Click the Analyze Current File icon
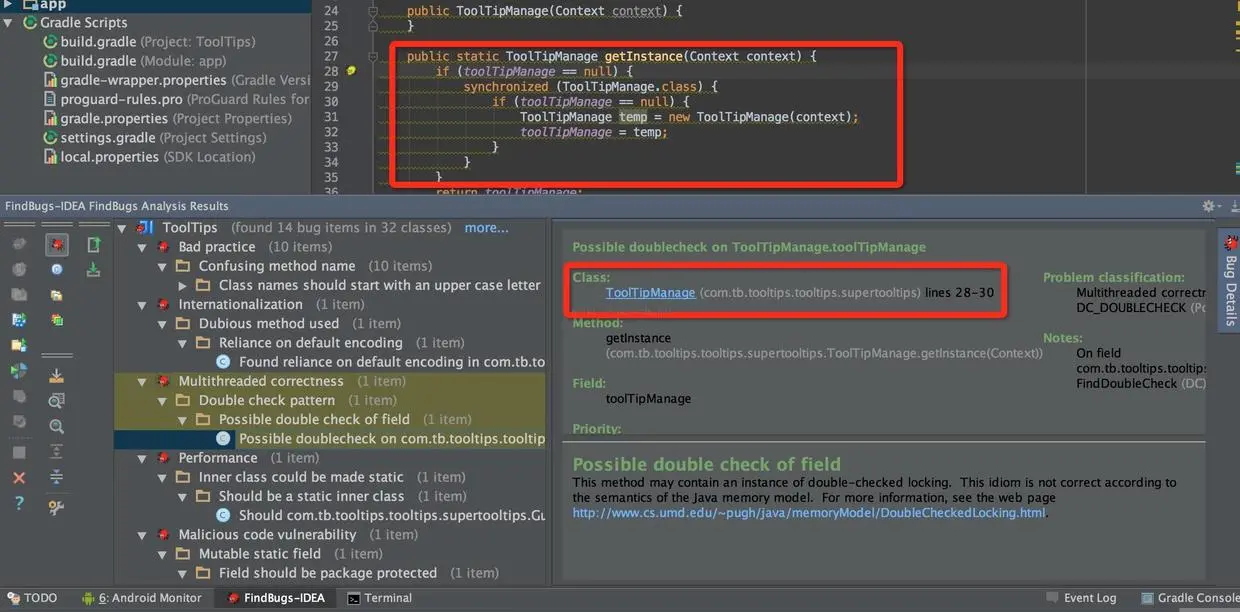 pos(19,244)
